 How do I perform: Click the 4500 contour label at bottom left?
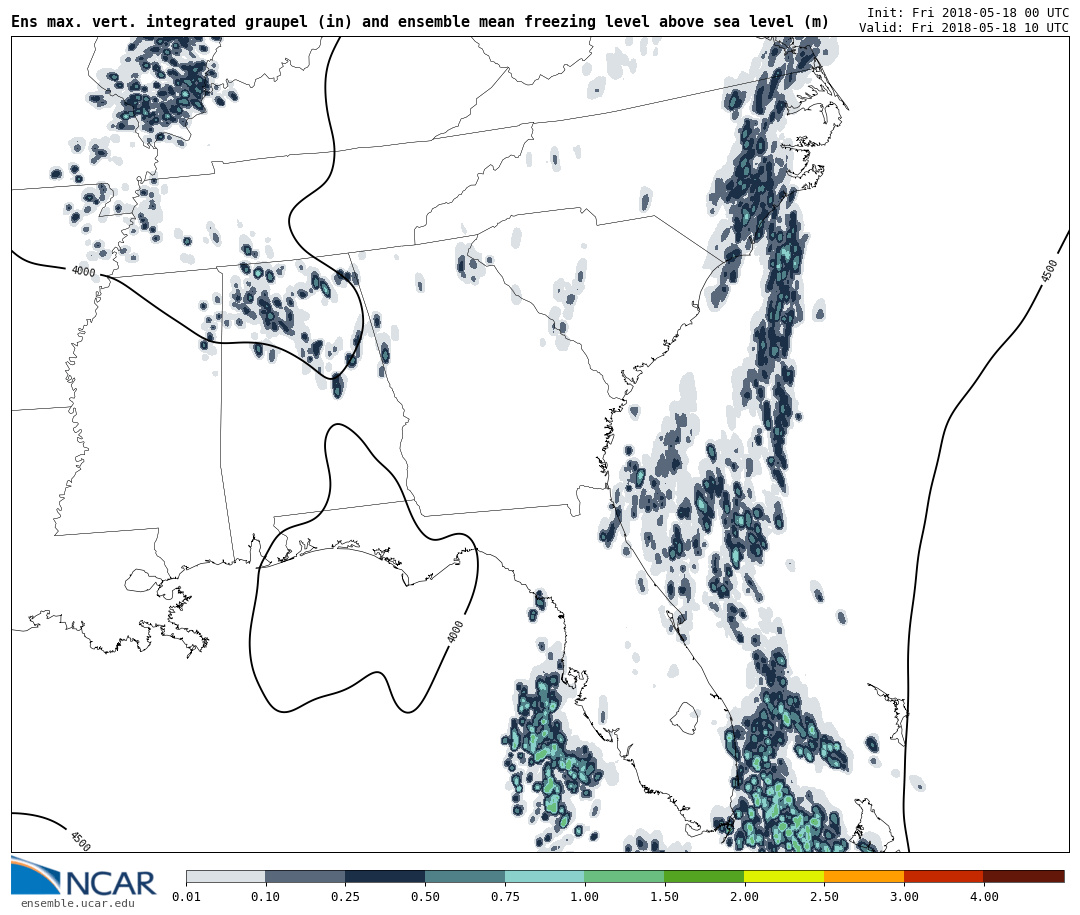80,841
